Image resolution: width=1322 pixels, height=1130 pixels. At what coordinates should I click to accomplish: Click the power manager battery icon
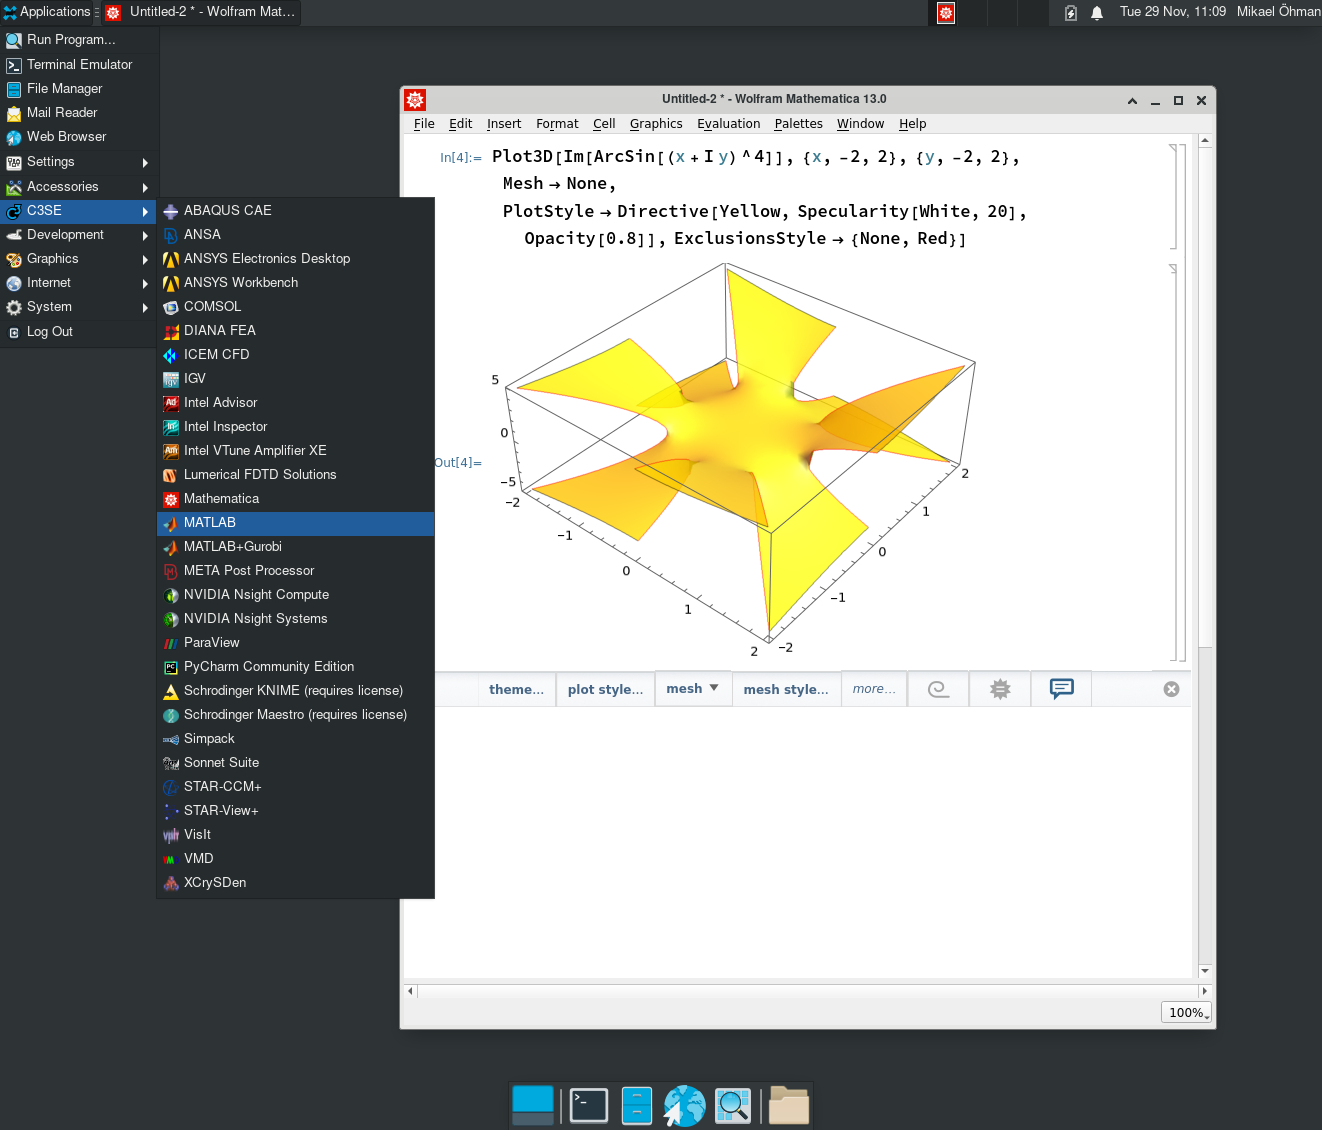click(1071, 13)
